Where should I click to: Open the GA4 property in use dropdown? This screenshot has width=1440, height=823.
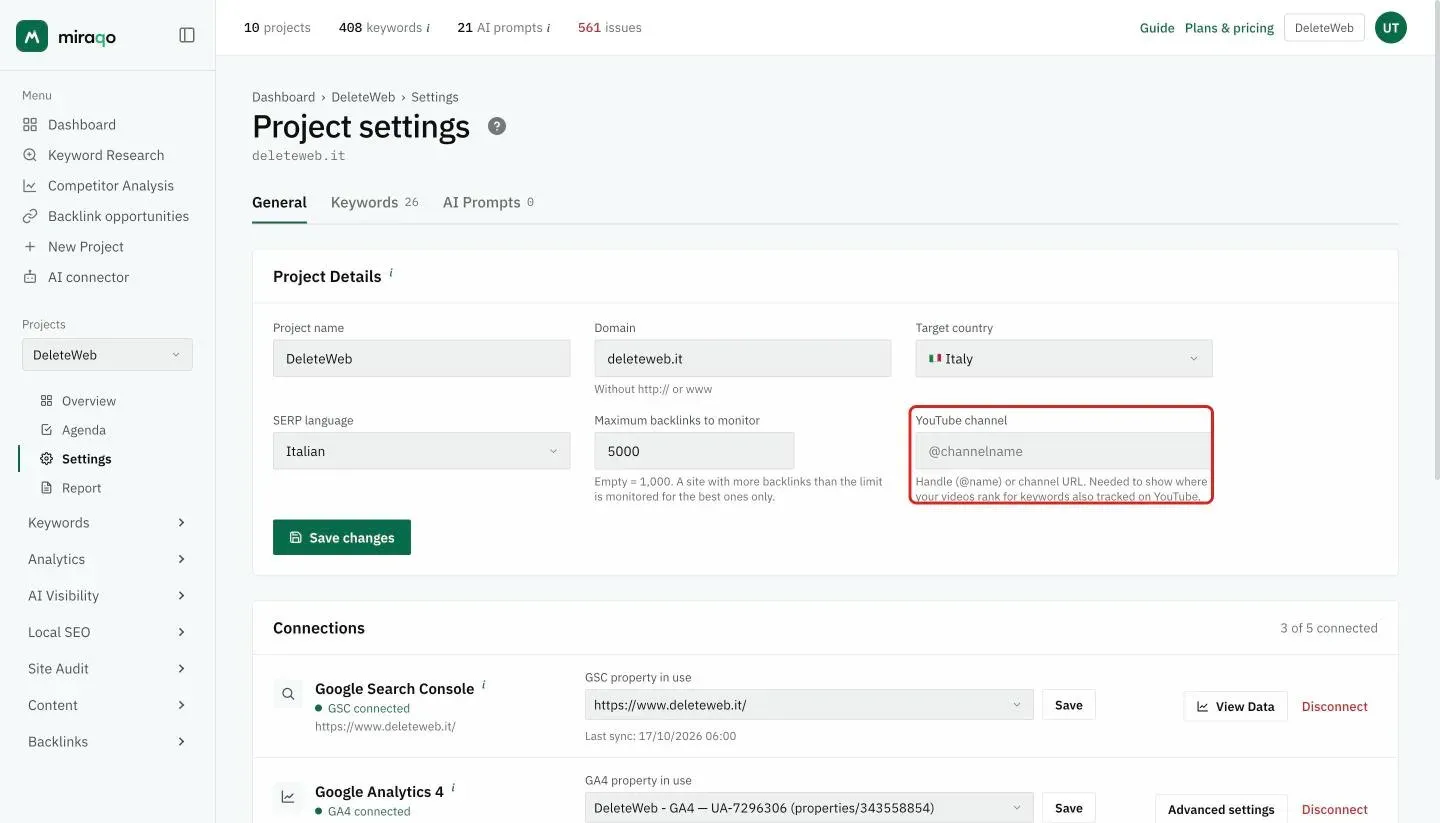[x=809, y=808]
